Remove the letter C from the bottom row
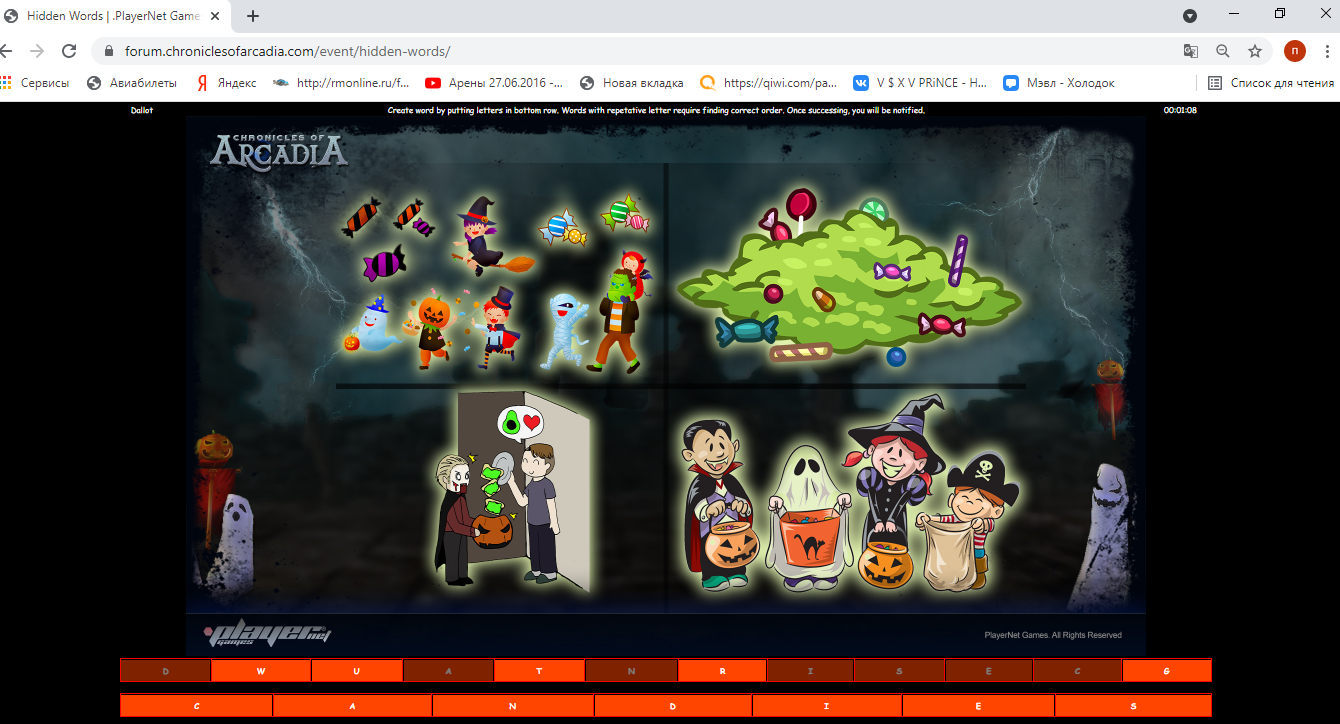 coord(197,706)
